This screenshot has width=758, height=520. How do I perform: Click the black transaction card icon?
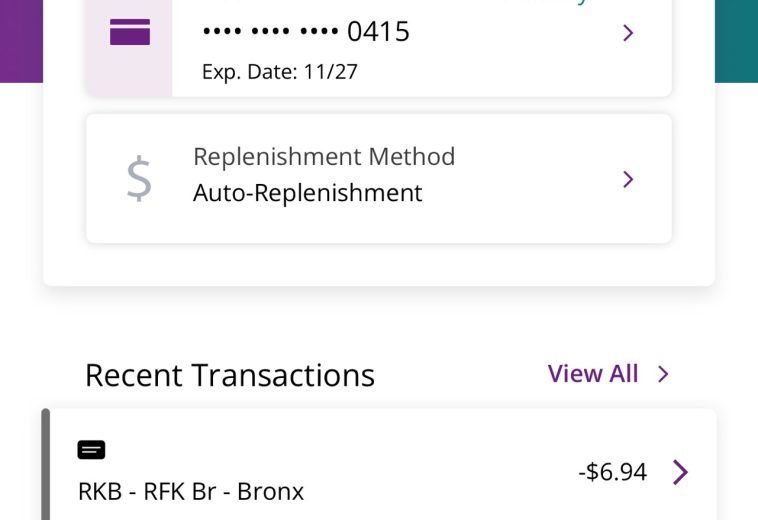point(91,450)
